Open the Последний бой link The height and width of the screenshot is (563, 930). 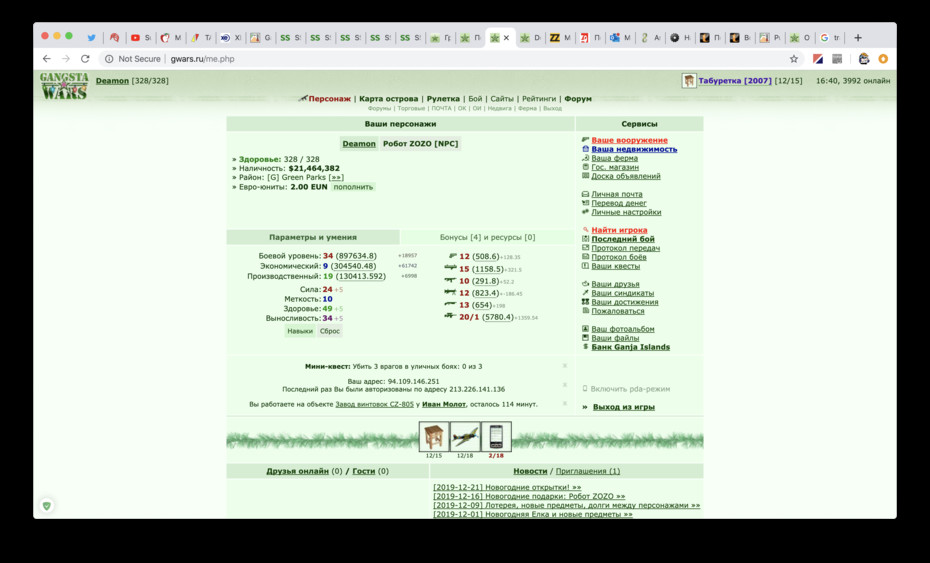pos(623,238)
